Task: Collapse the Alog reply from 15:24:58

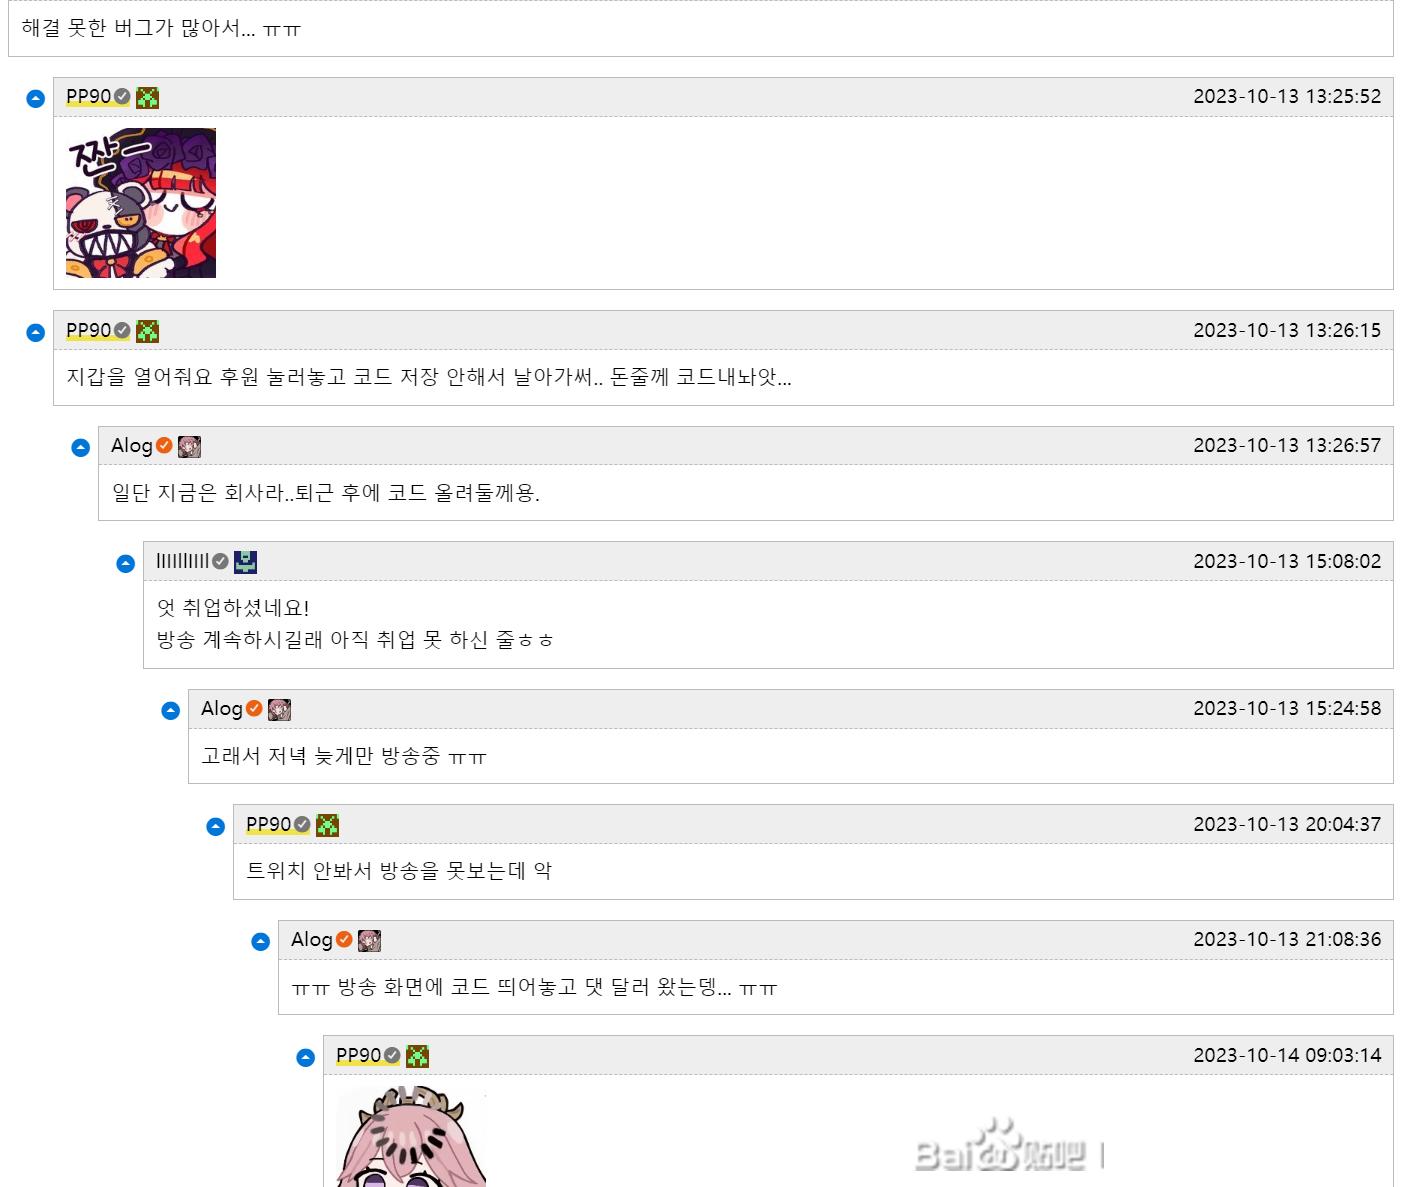Action: click(171, 711)
